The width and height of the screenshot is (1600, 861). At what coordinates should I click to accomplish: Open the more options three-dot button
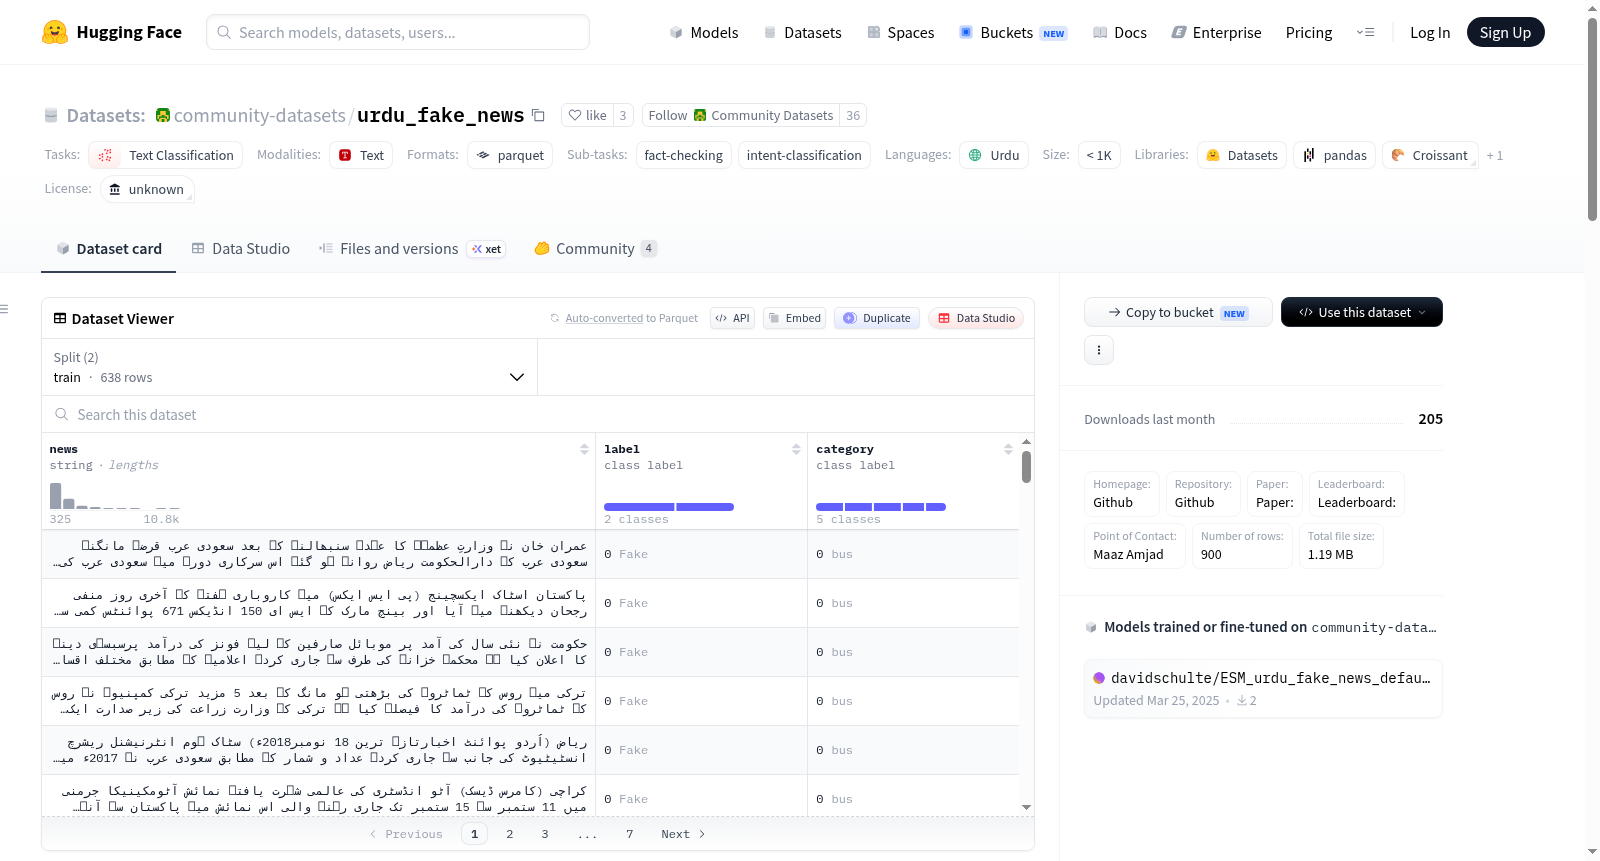tap(1099, 350)
